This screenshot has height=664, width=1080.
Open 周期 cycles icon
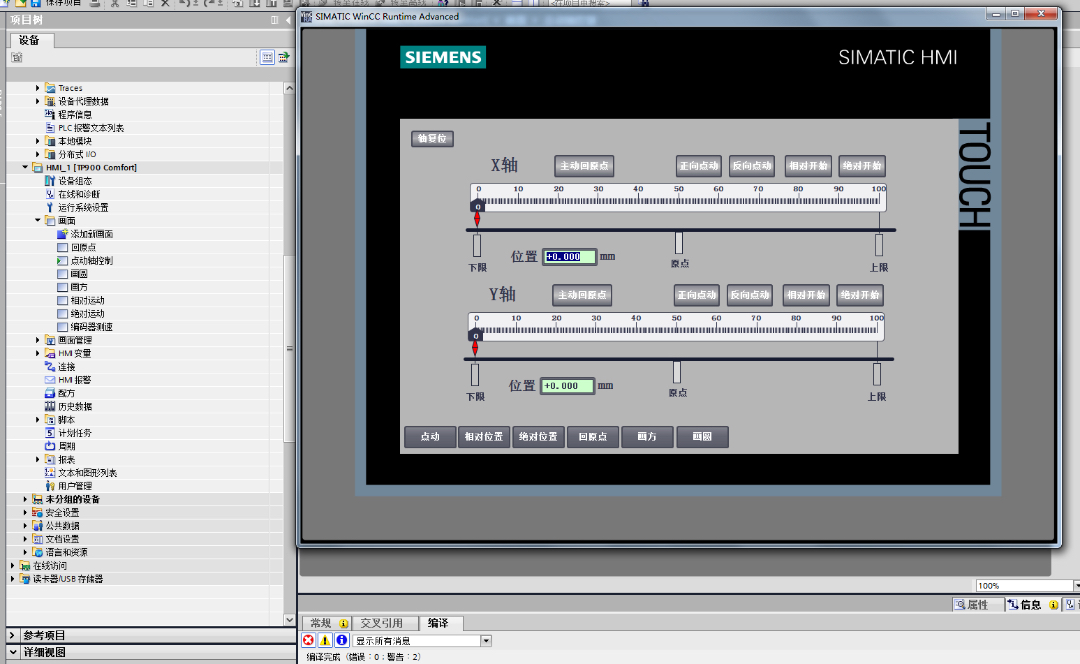(50, 446)
